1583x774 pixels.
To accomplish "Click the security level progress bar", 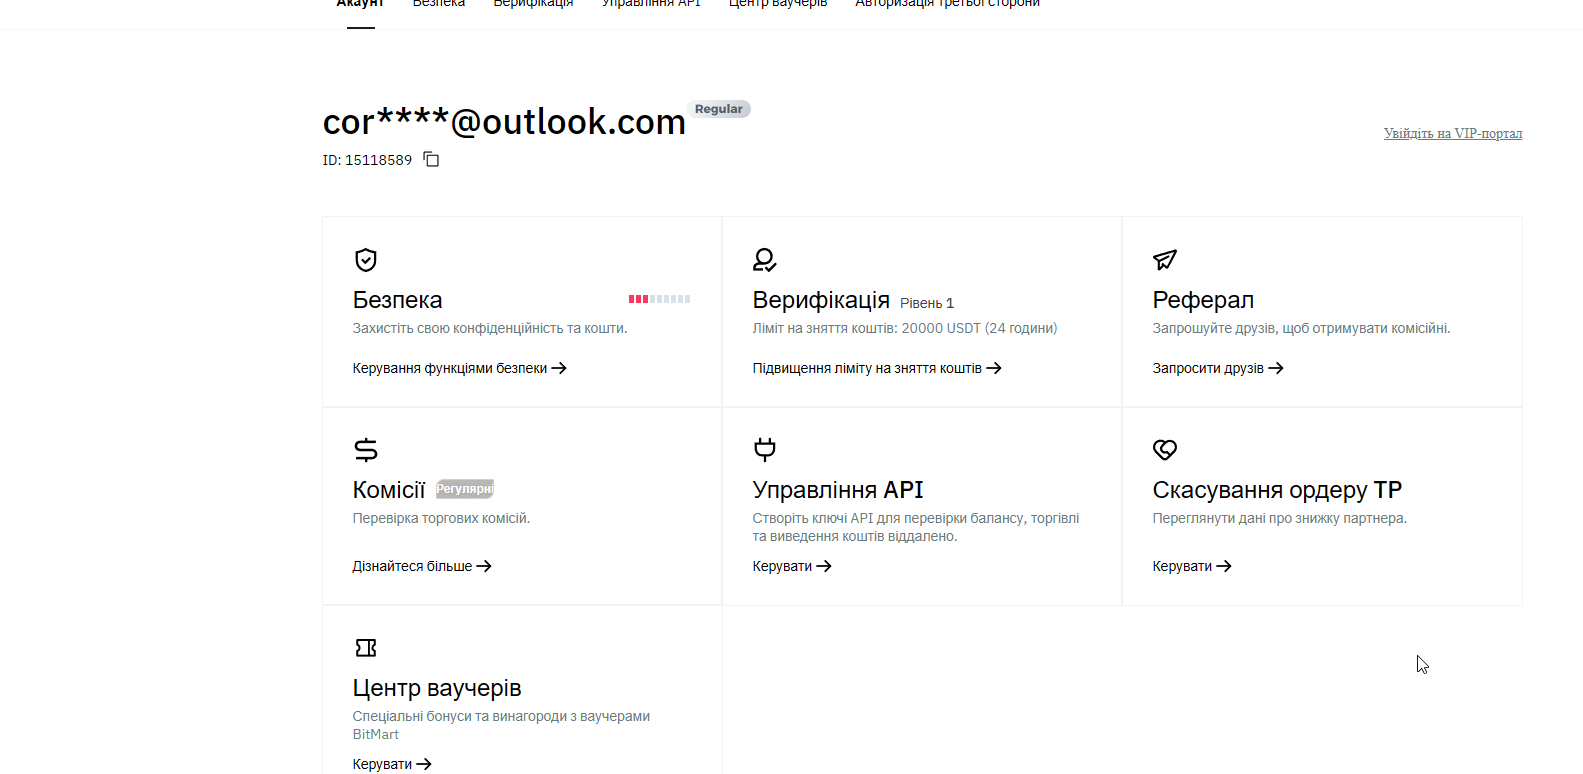I will pos(659,299).
